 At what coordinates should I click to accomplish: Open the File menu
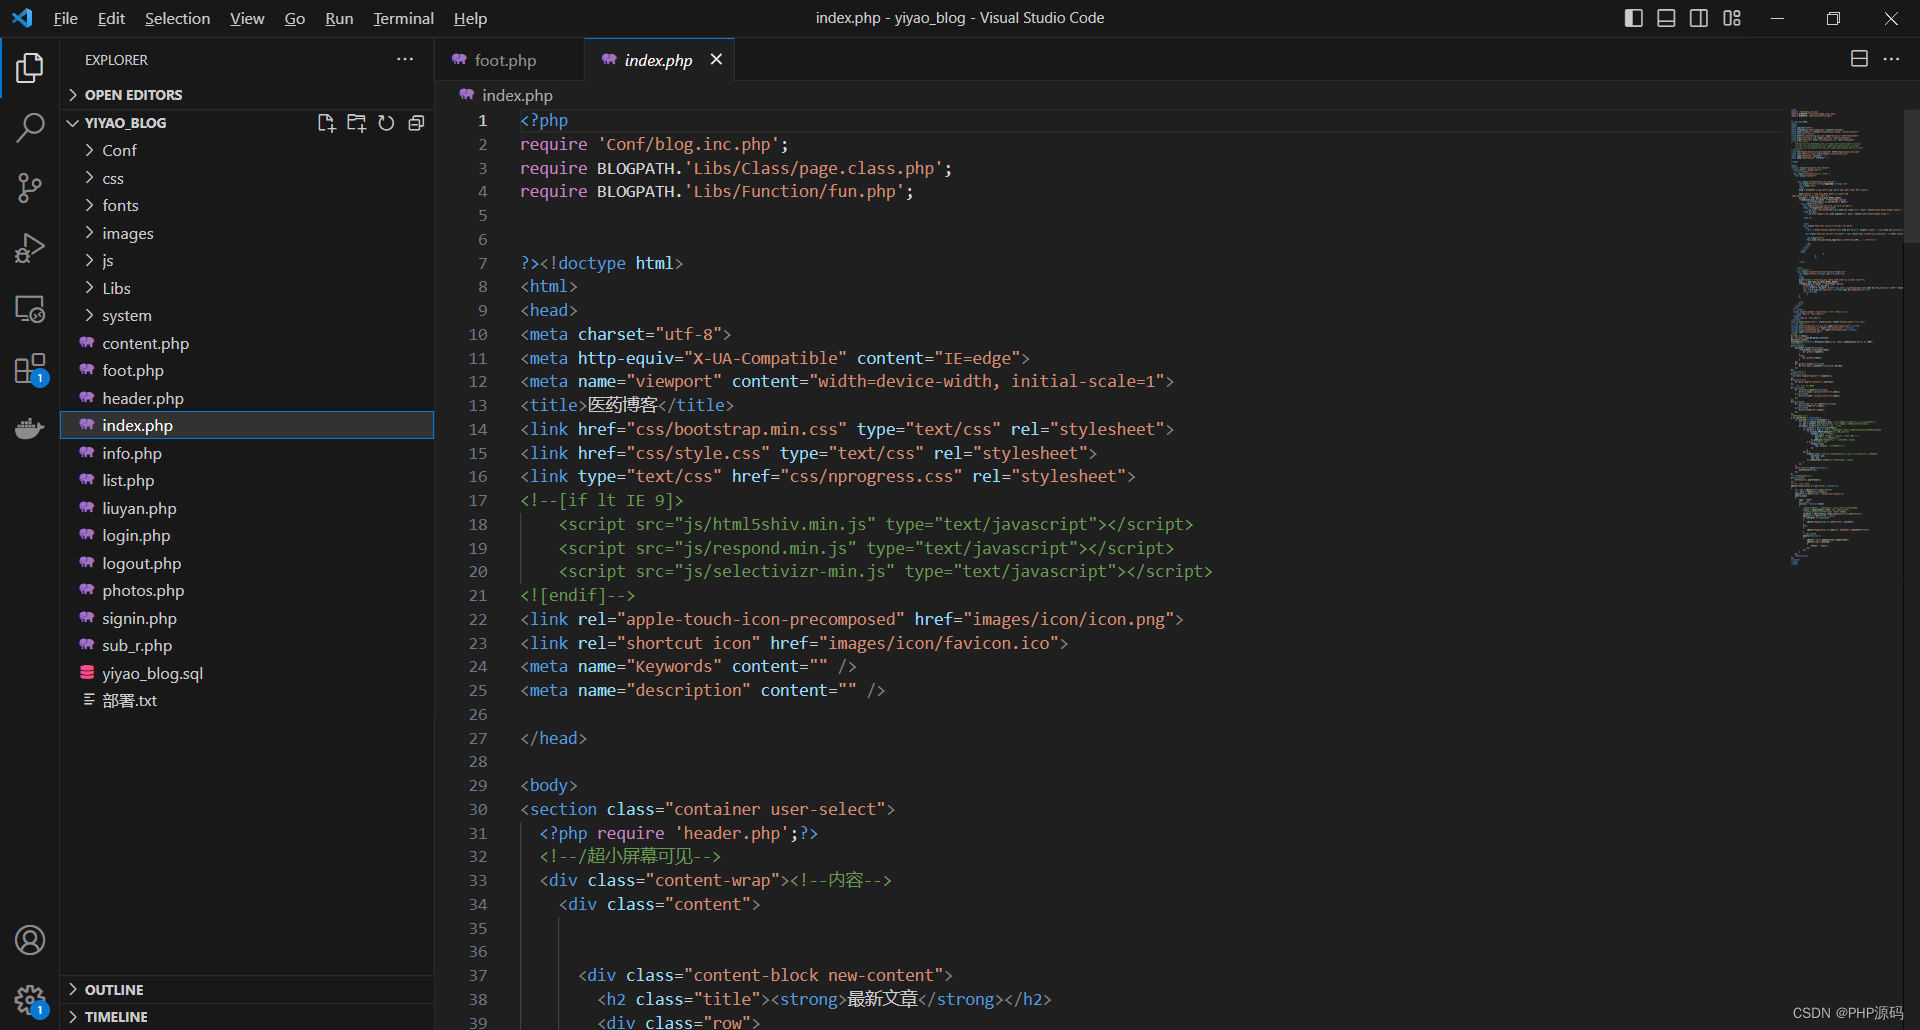[x=66, y=18]
